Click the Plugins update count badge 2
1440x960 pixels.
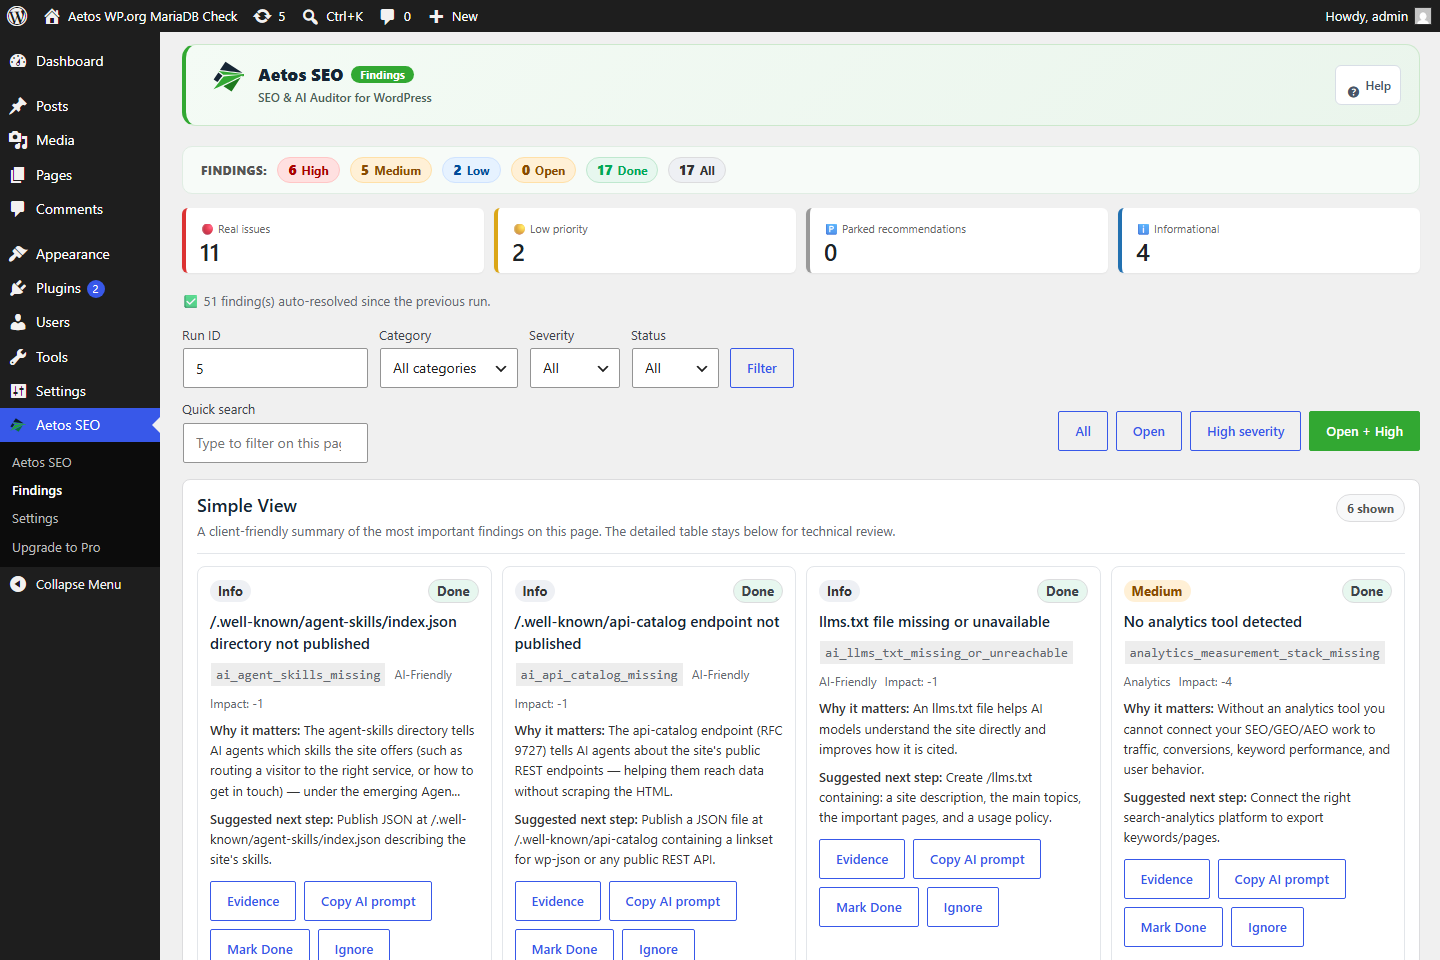96,289
